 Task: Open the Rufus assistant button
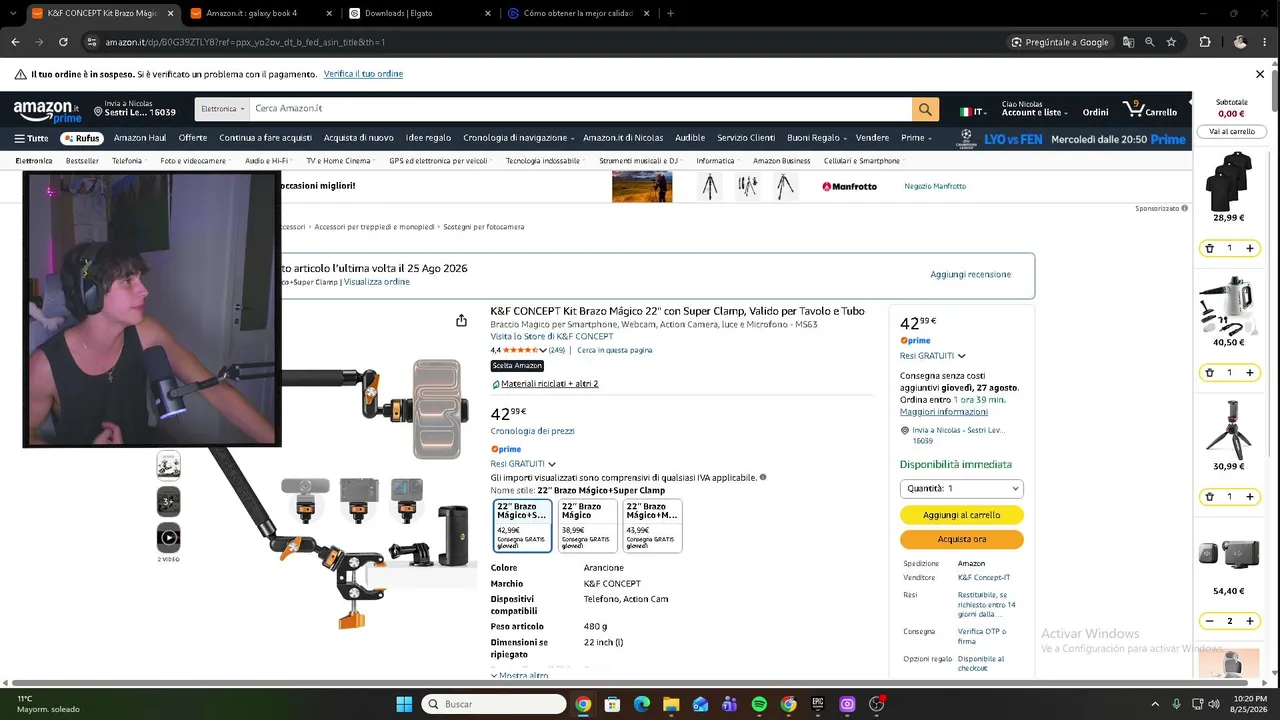point(82,138)
